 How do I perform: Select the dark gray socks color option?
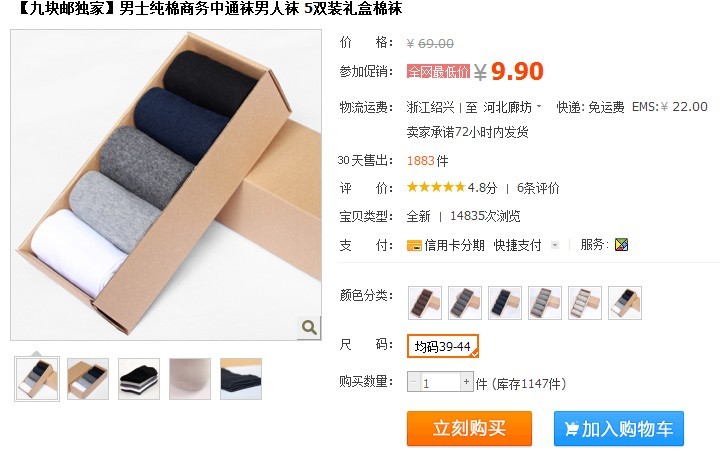pyautogui.click(x=465, y=303)
